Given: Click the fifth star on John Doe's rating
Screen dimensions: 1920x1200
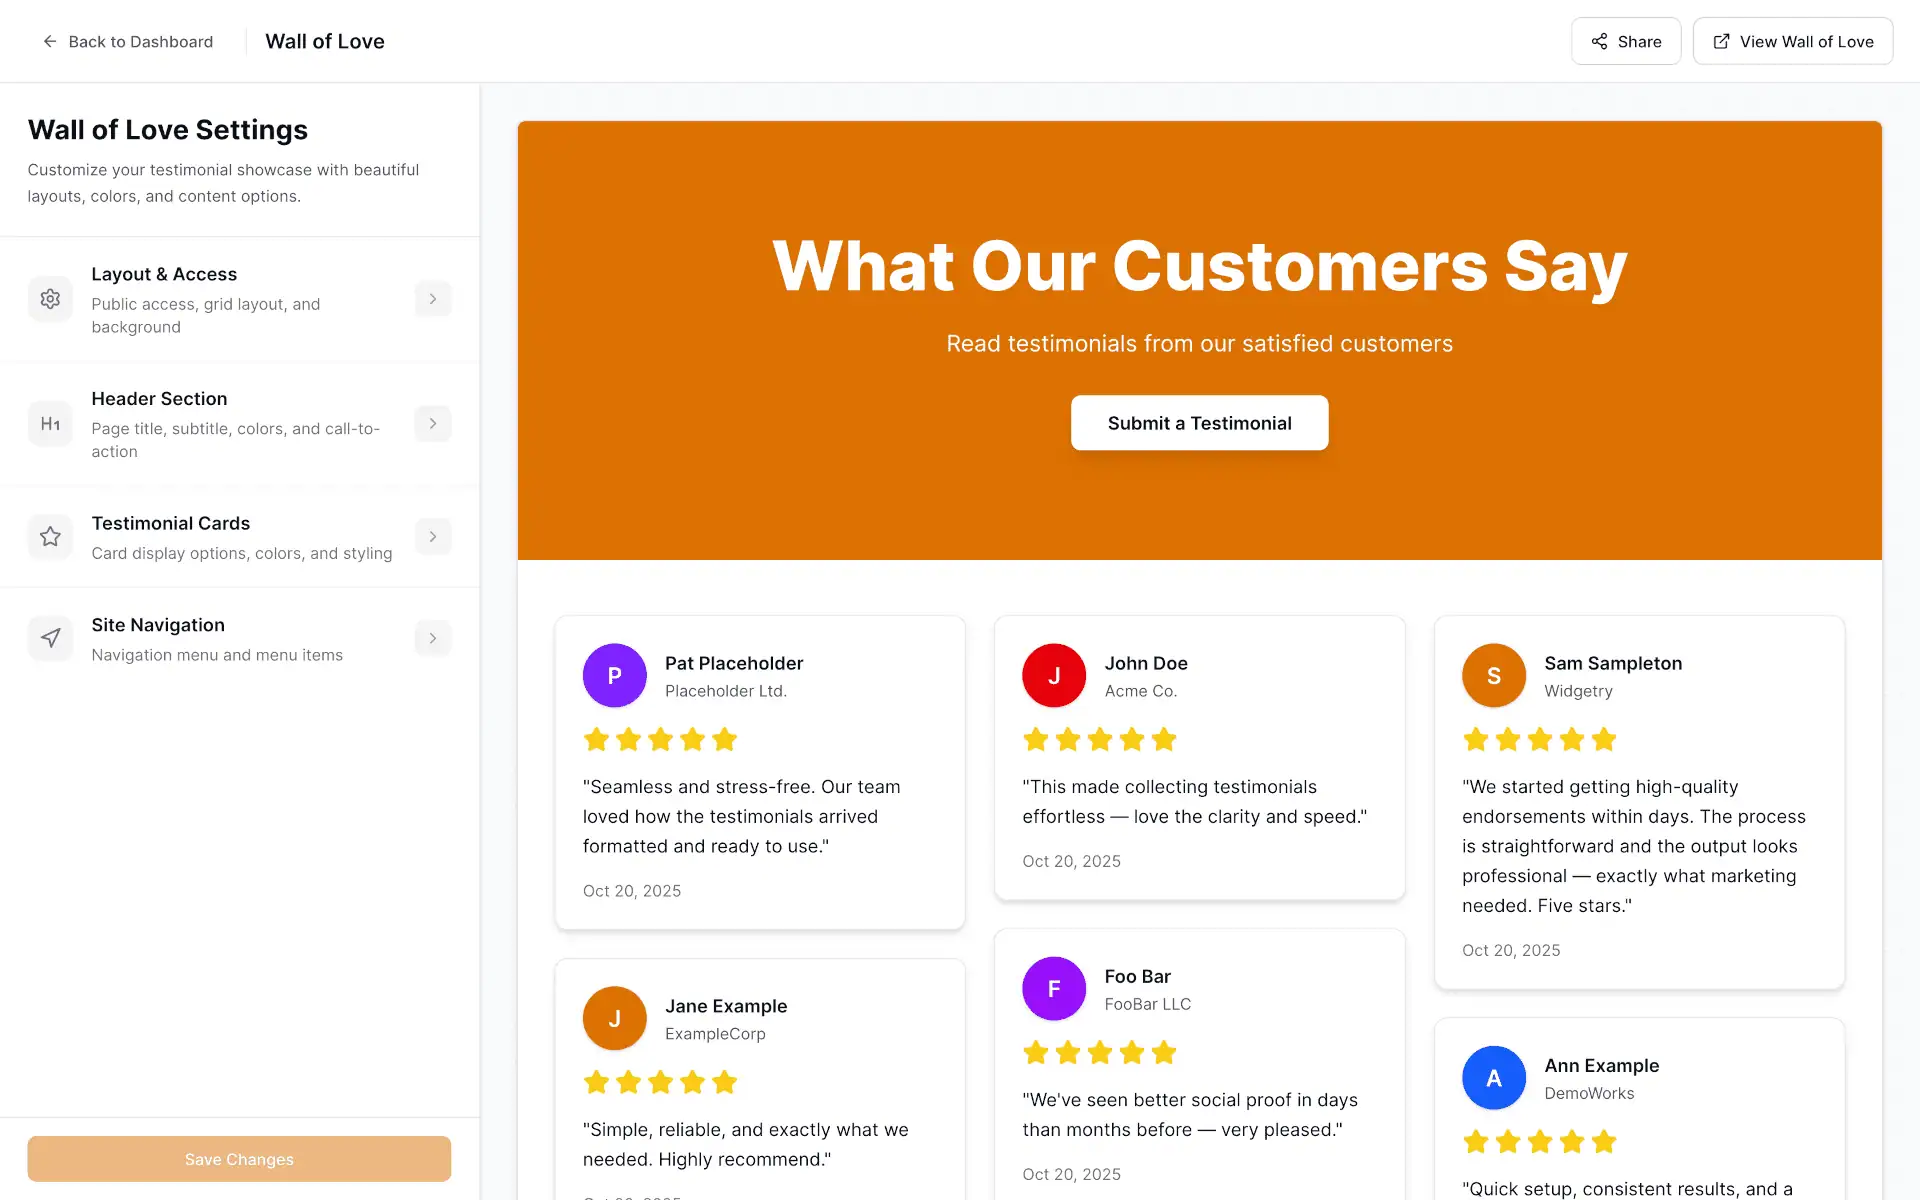Looking at the screenshot, I should pos(1163,739).
